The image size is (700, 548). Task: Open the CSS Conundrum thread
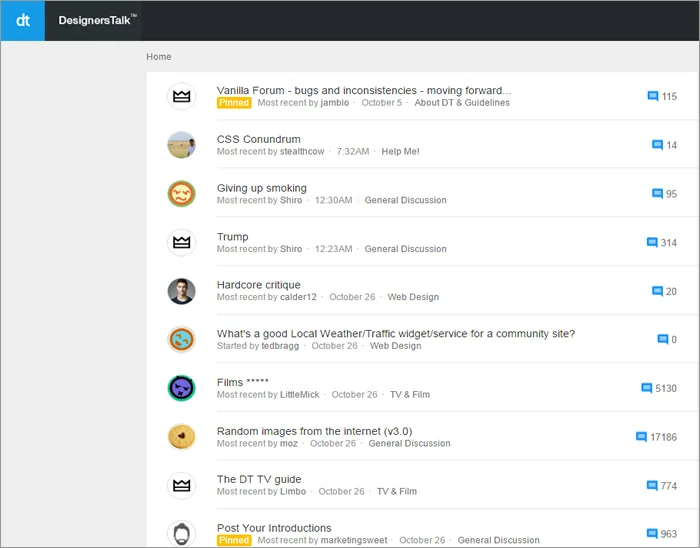pos(258,139)
